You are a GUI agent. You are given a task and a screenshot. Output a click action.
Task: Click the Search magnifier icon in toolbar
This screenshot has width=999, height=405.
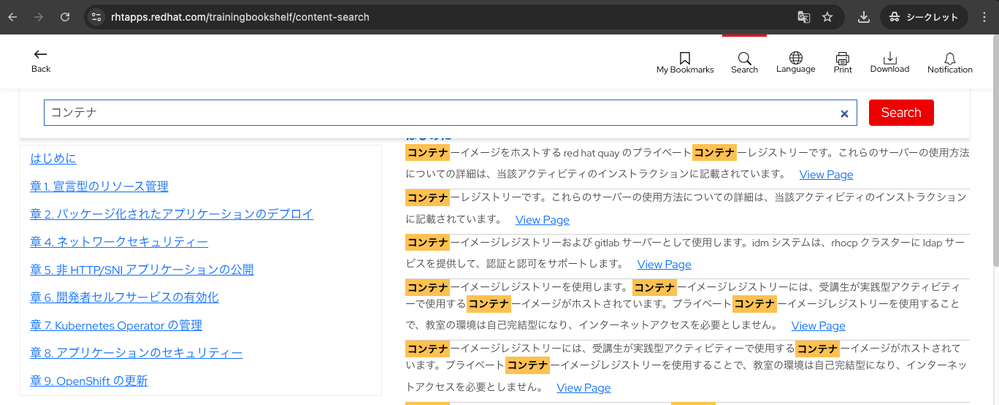click(x=744, y=59)
